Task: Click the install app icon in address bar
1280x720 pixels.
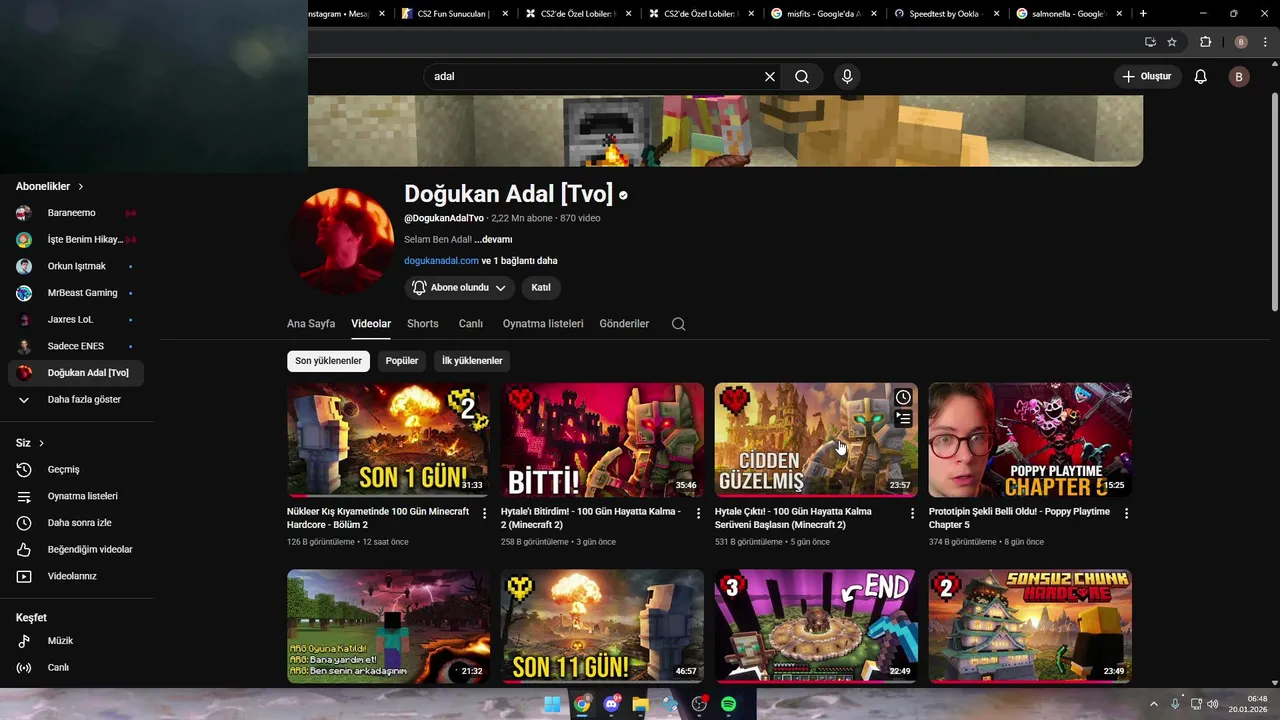Action: (x=1150, y=42)
